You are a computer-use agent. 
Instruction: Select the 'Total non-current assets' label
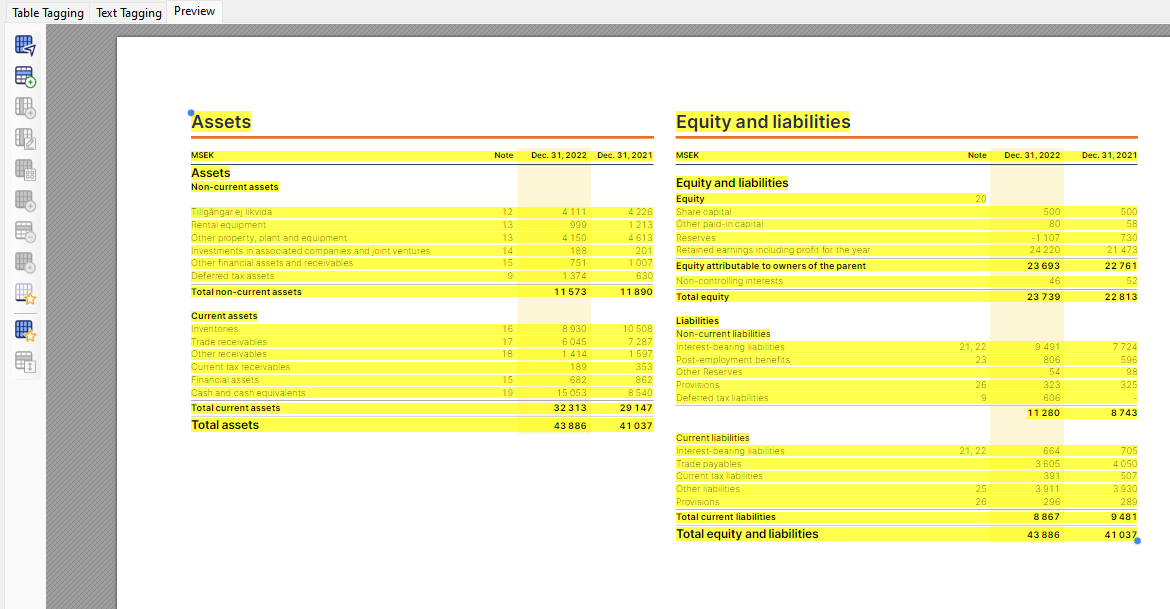pos(246,292)
